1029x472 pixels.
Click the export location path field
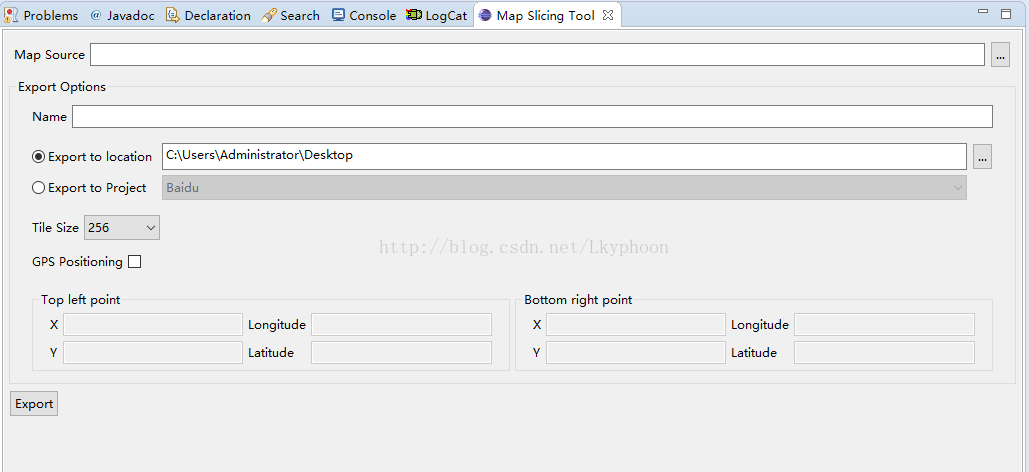564,156
